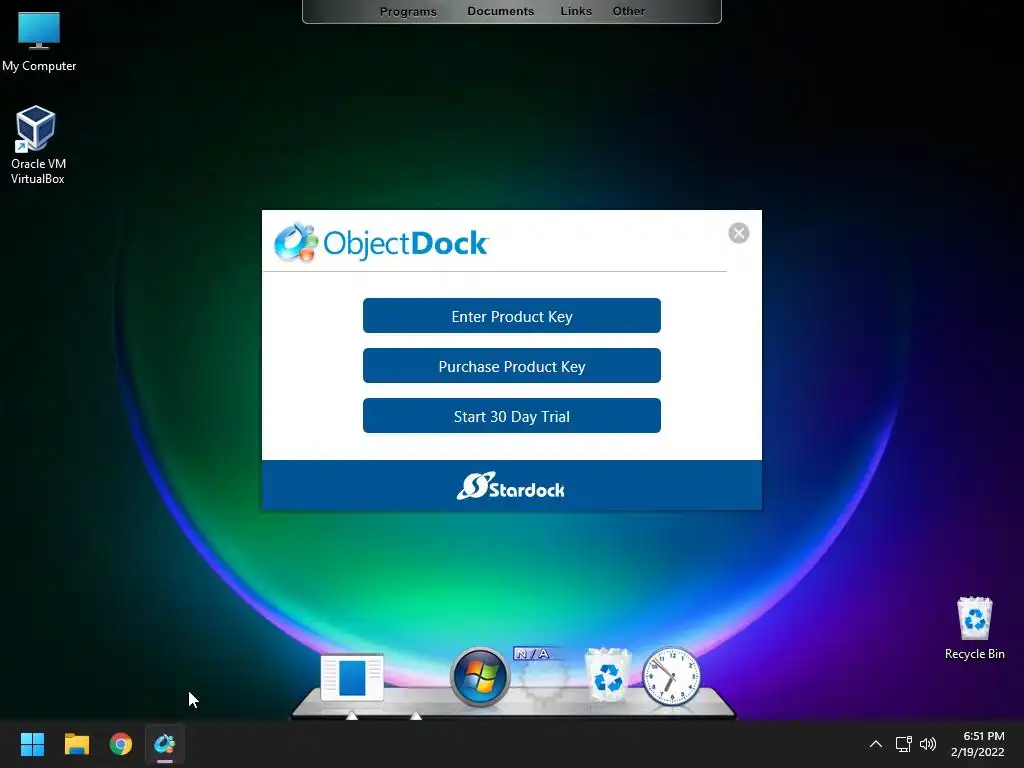Viewport: 1024px width, 768px height.
Task: Open the Other tab on top dock
Action: click(628, 11)
